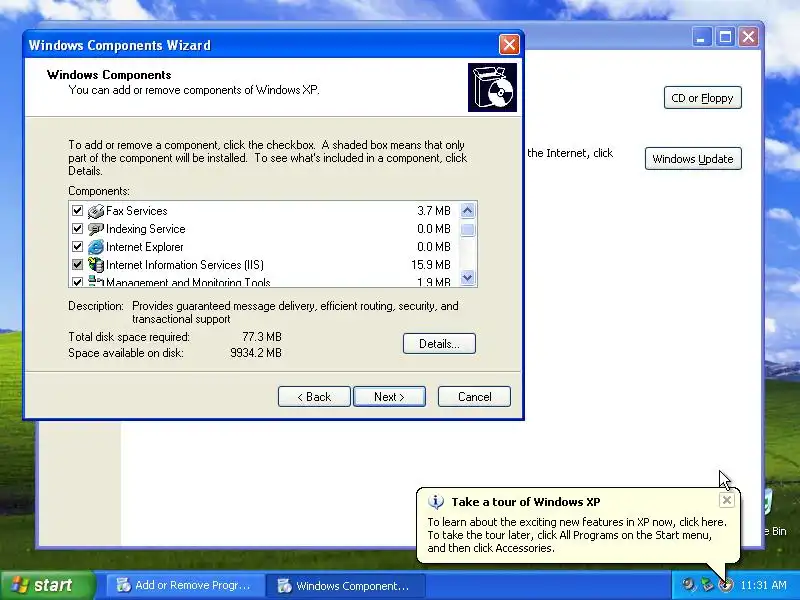The width and height of the screenshot is (800, 600).
Task: Open the Details... button
Action: tap(439, 343)
